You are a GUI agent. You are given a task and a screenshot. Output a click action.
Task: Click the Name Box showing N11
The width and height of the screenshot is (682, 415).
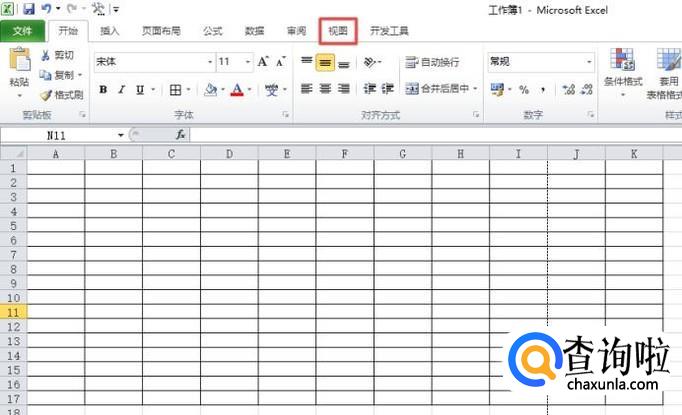(62, 134)
